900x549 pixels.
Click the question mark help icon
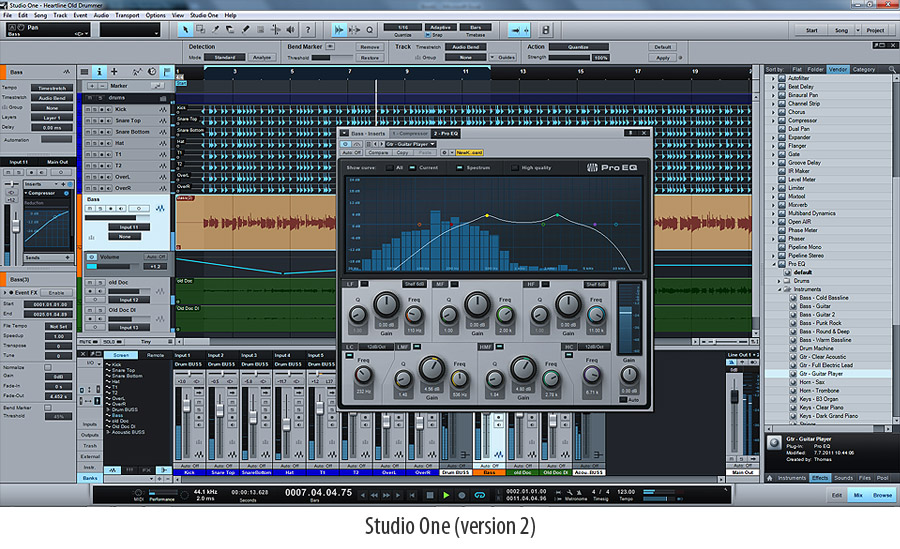point(310,30)
